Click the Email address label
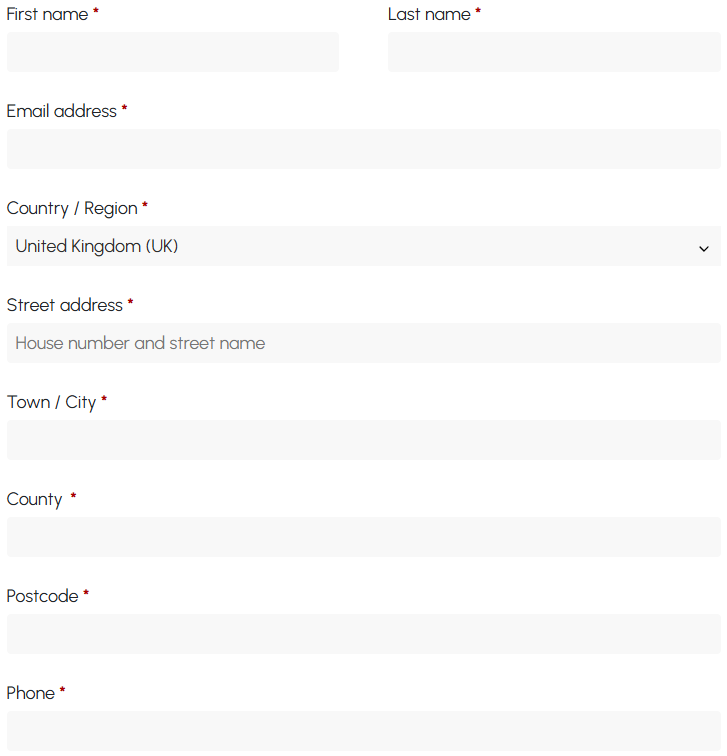 click(x=61, y=111)
